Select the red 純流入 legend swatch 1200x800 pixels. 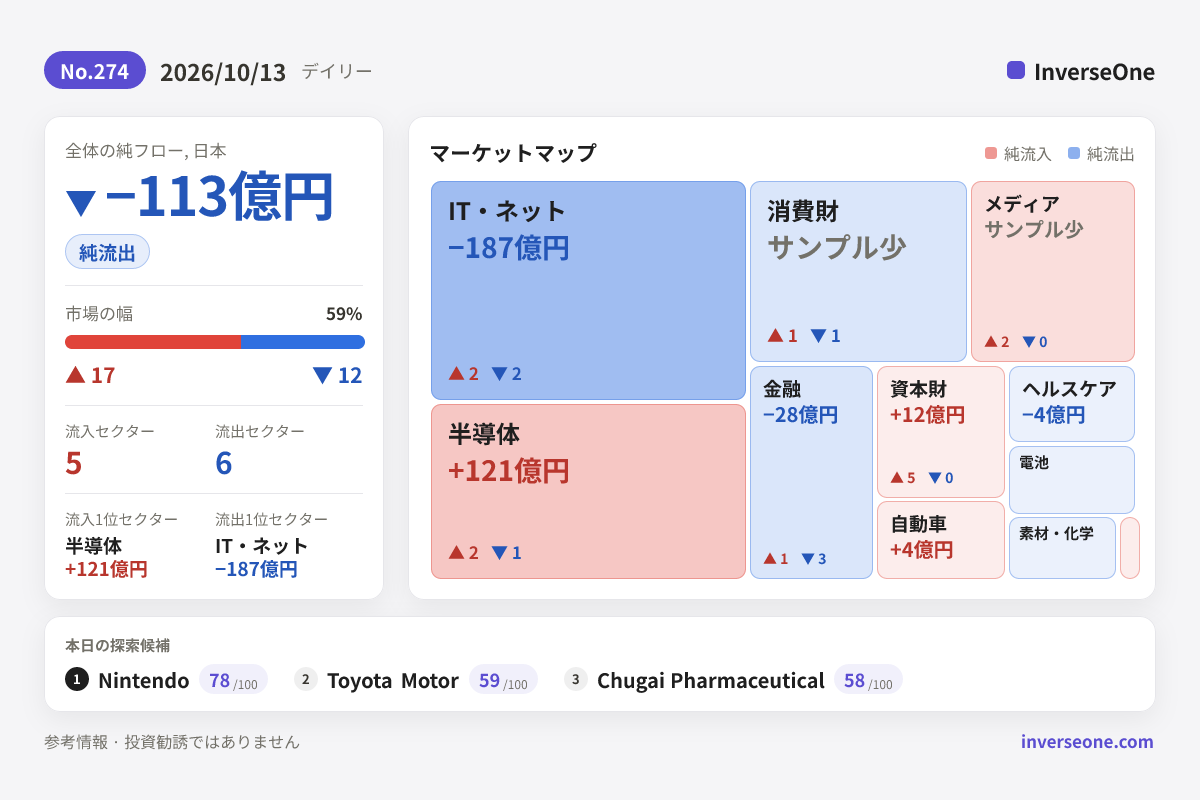[x=991, y=153]
